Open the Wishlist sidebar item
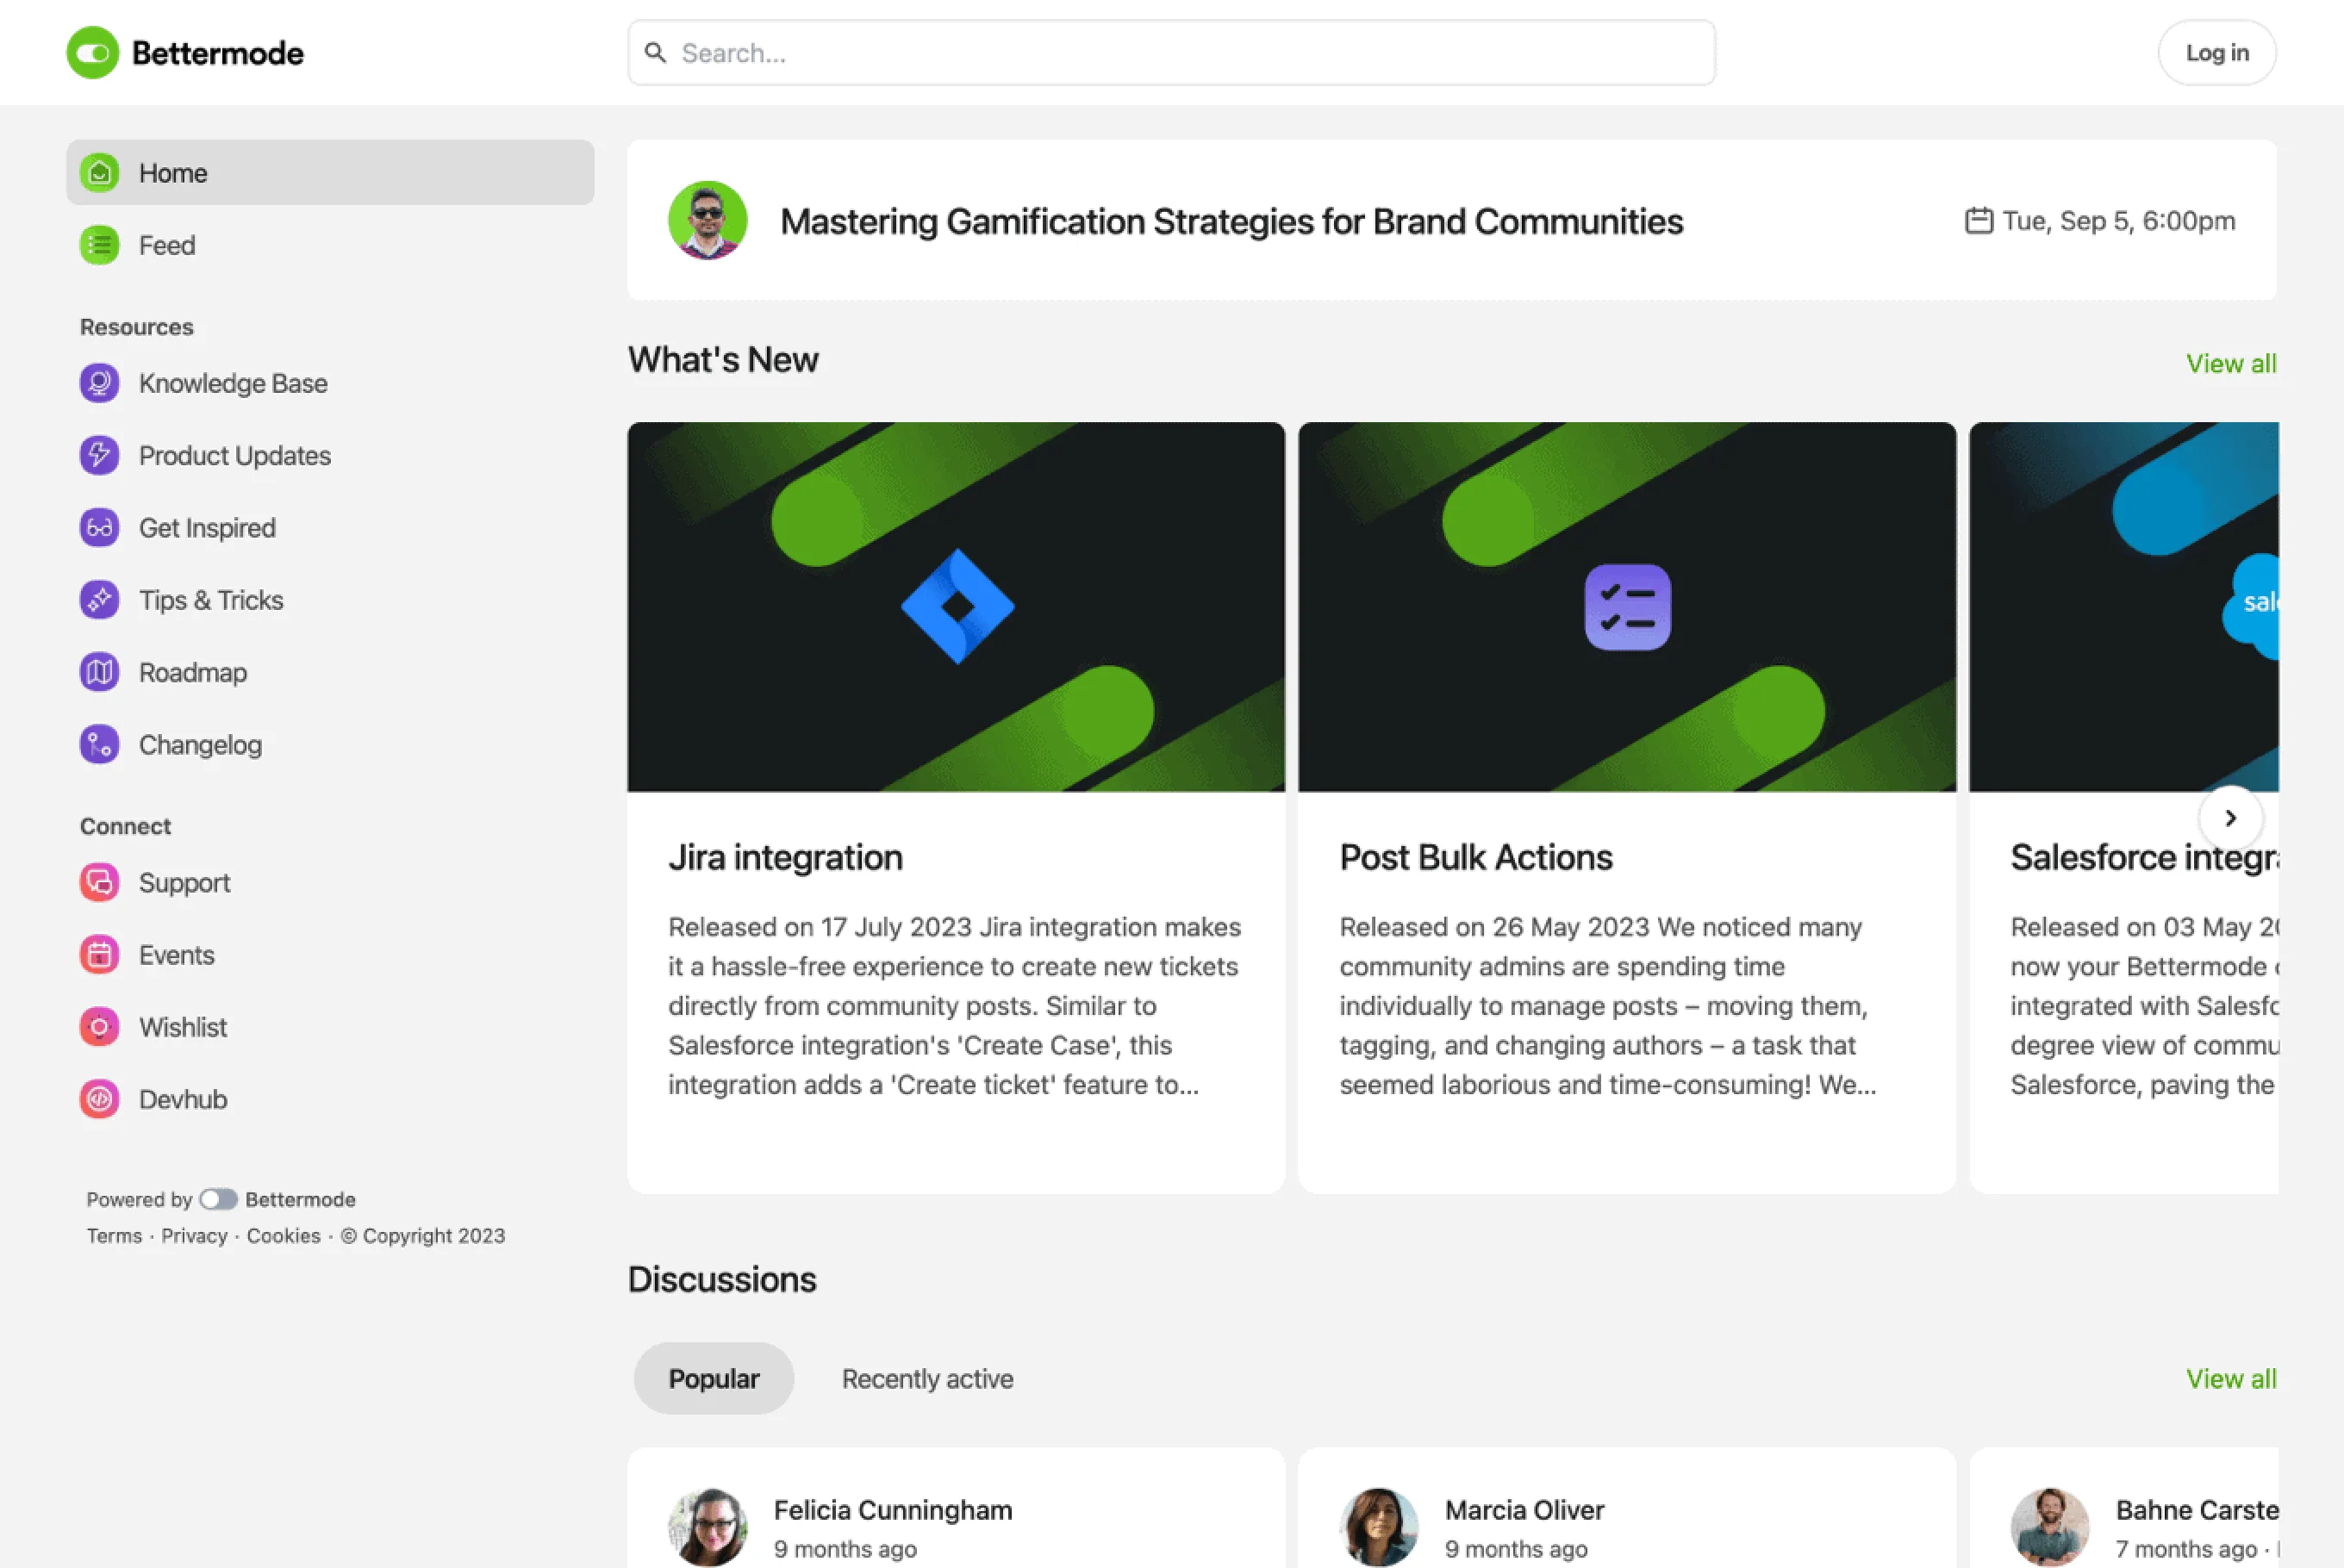 330,1027
